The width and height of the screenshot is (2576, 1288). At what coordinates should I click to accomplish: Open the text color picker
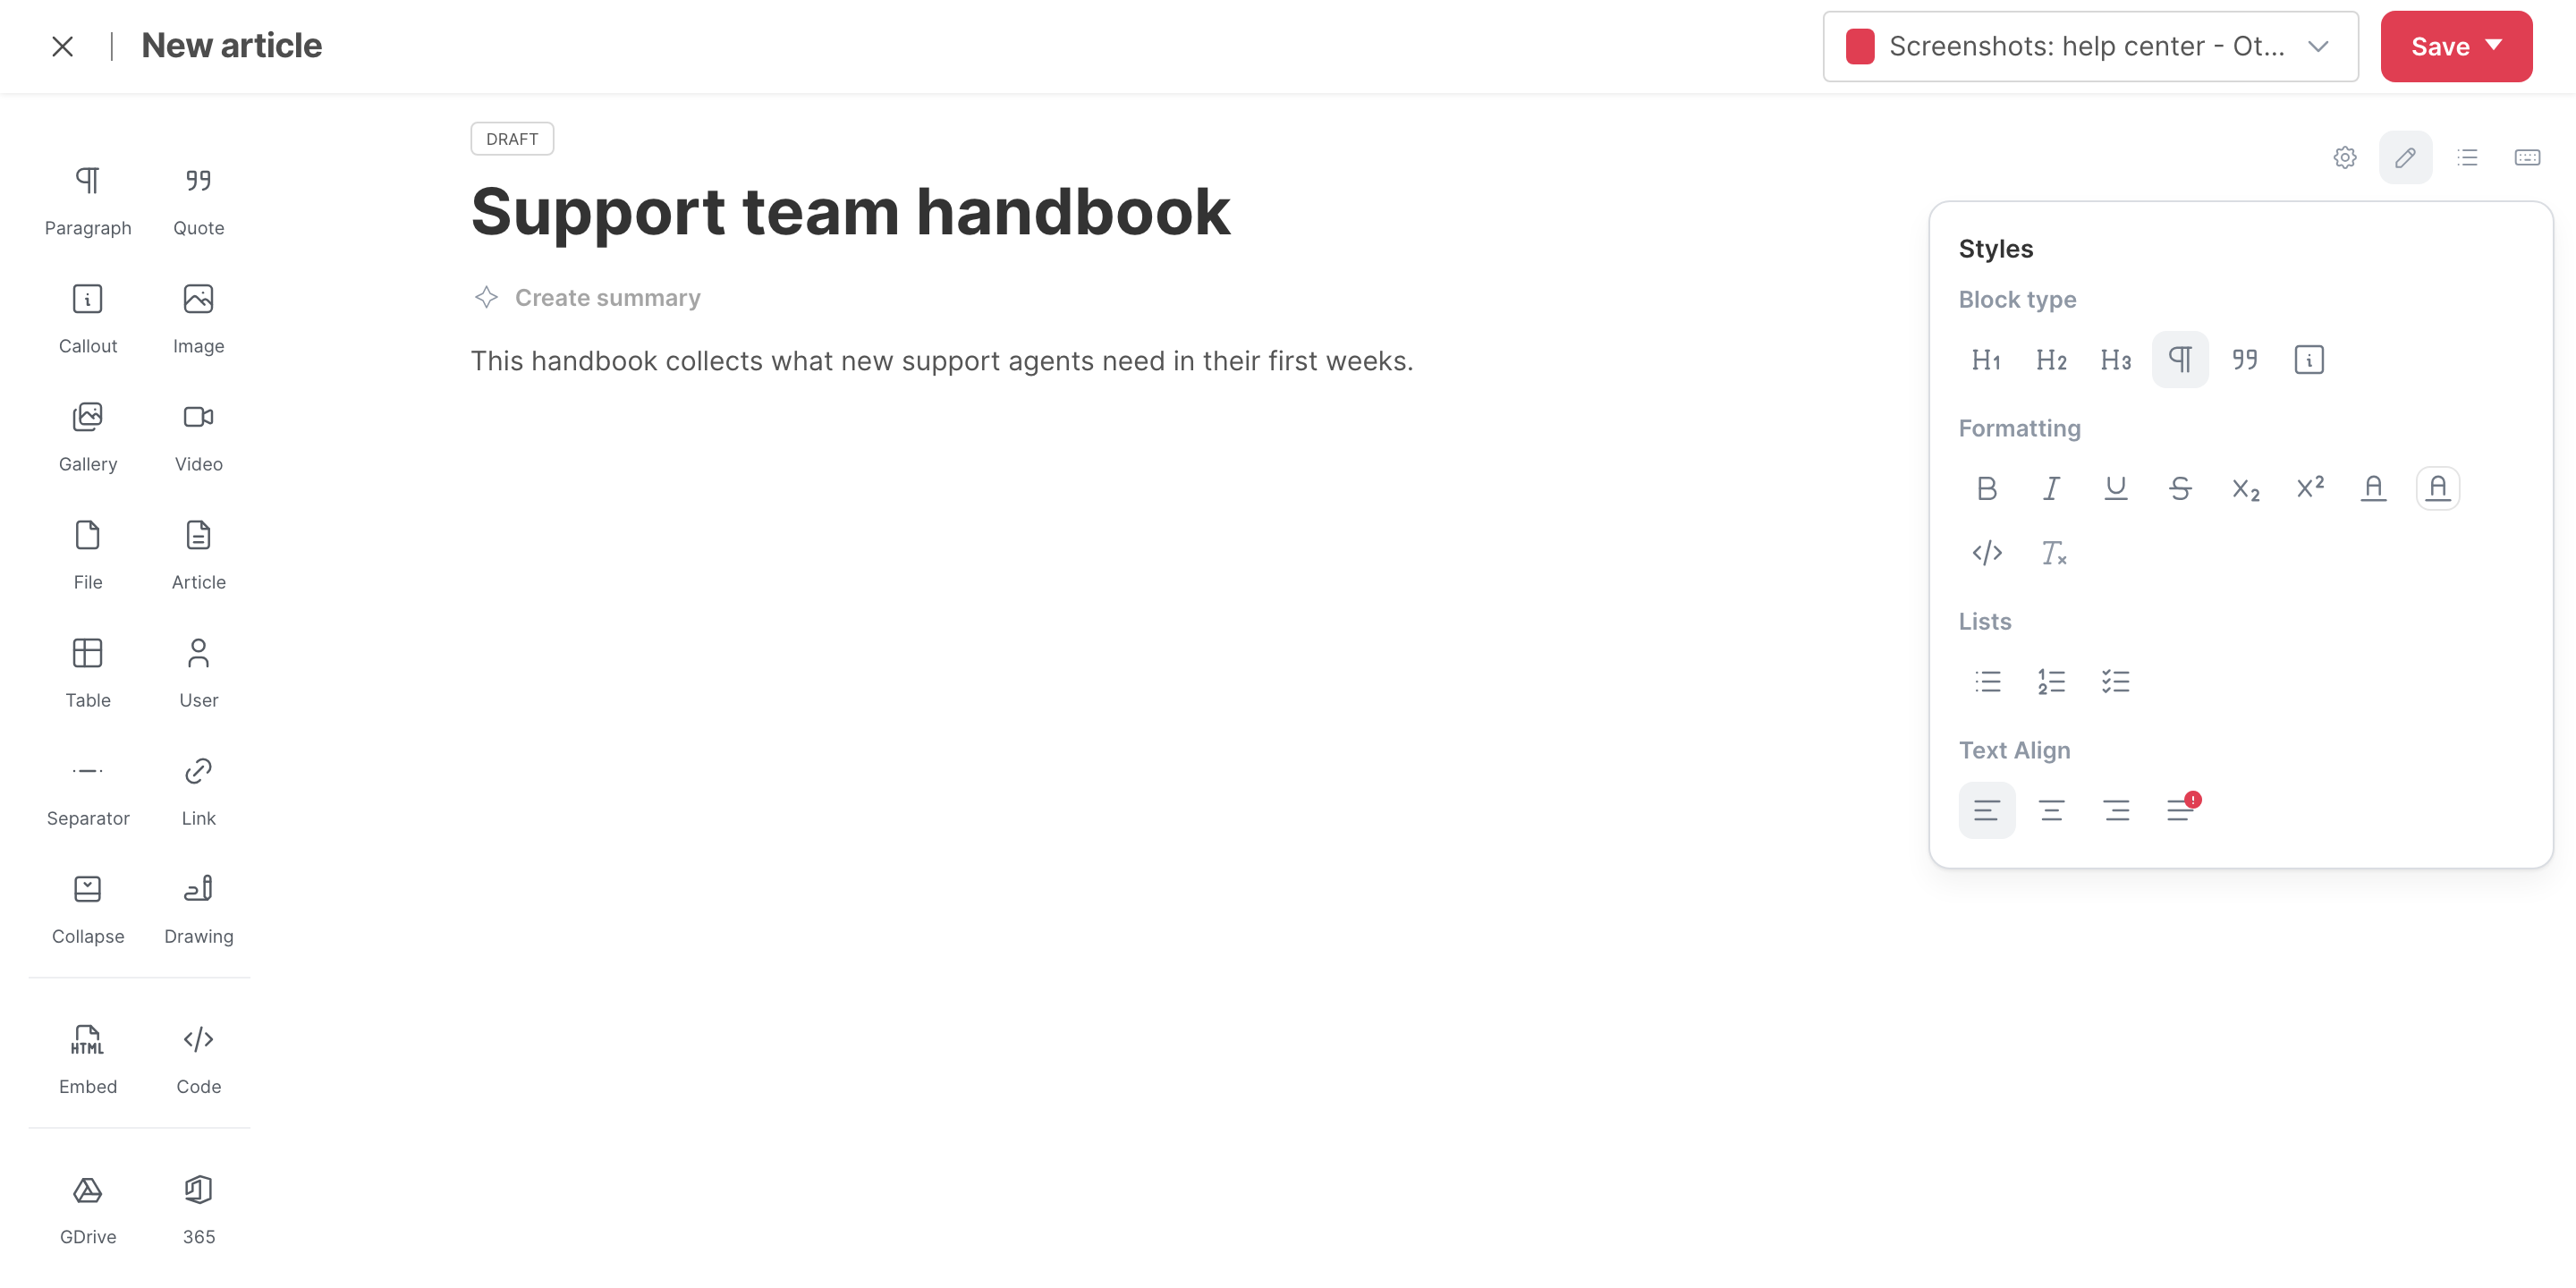[2373, 488]
